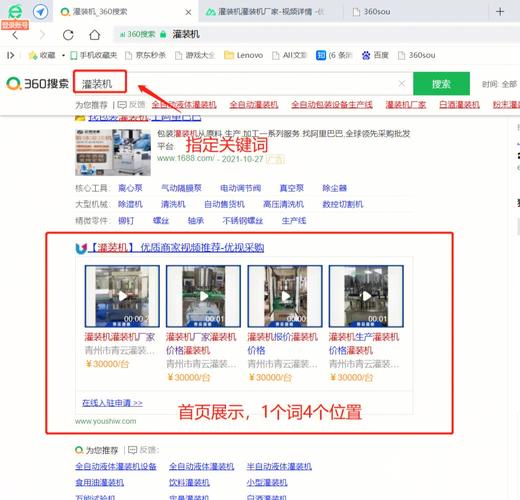Click the 数控切割机 link
The height and width of the screenshot is (500, 520).
(x=343, y=204)
